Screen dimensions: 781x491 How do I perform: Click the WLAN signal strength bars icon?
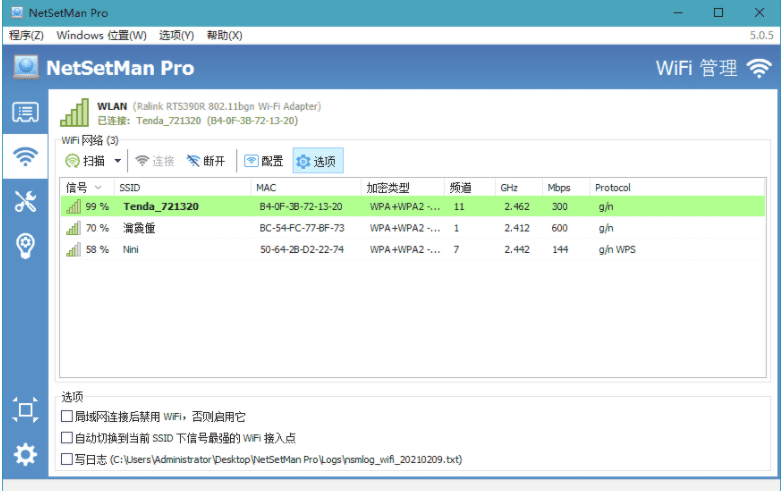pos(75,113)
